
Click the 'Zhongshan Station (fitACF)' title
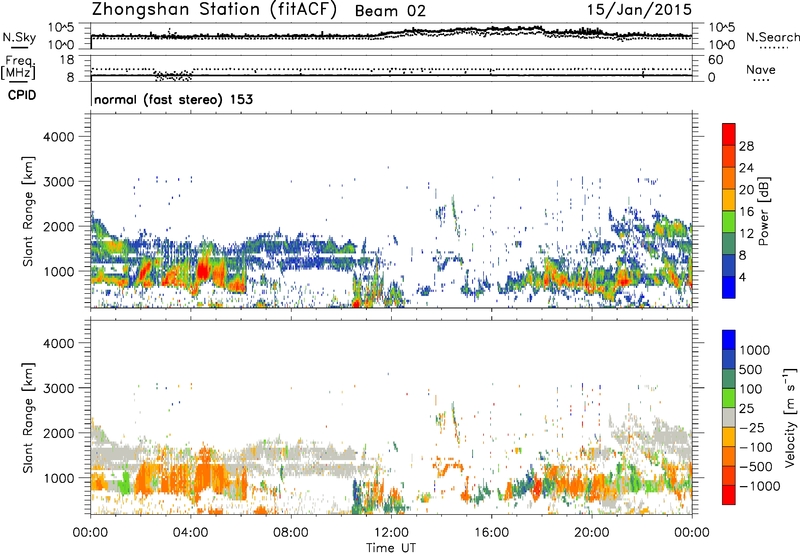click(214, 10)
